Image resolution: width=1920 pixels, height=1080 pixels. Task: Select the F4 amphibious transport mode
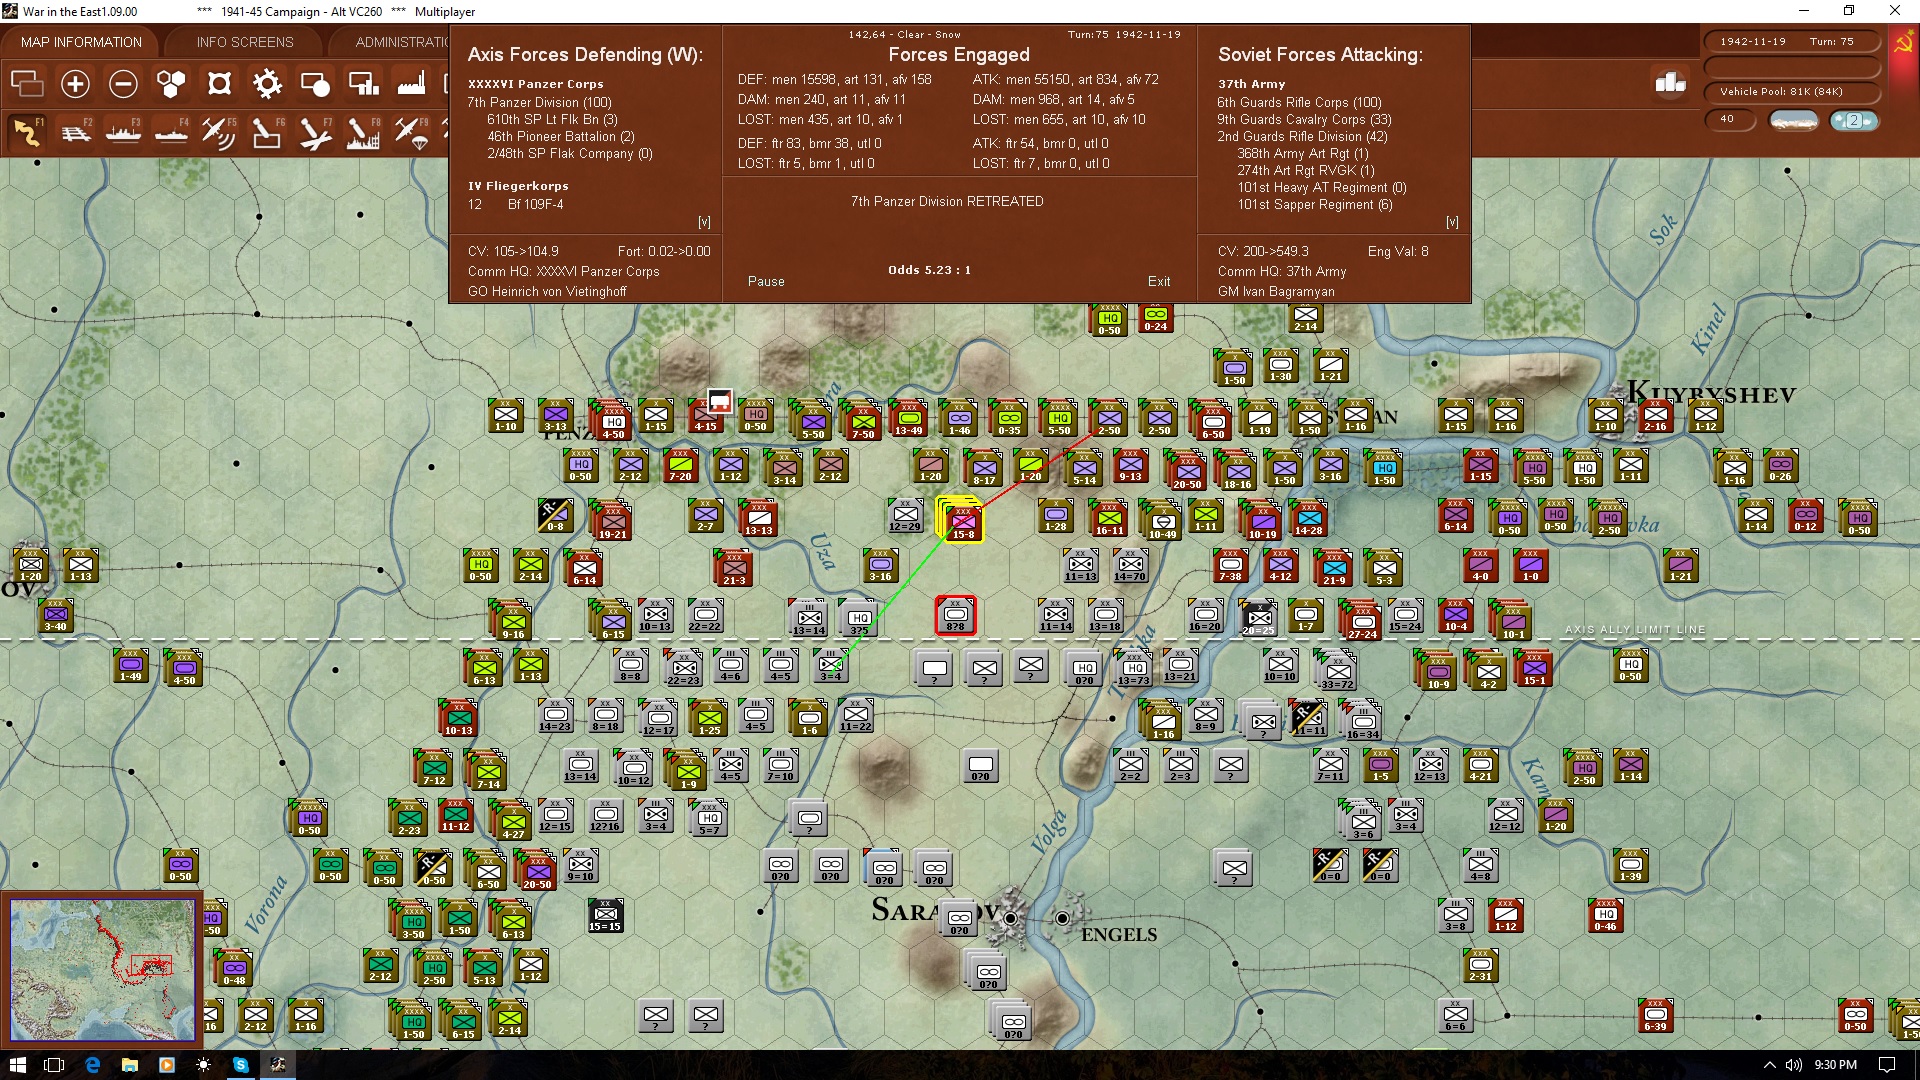coord(171,132)
